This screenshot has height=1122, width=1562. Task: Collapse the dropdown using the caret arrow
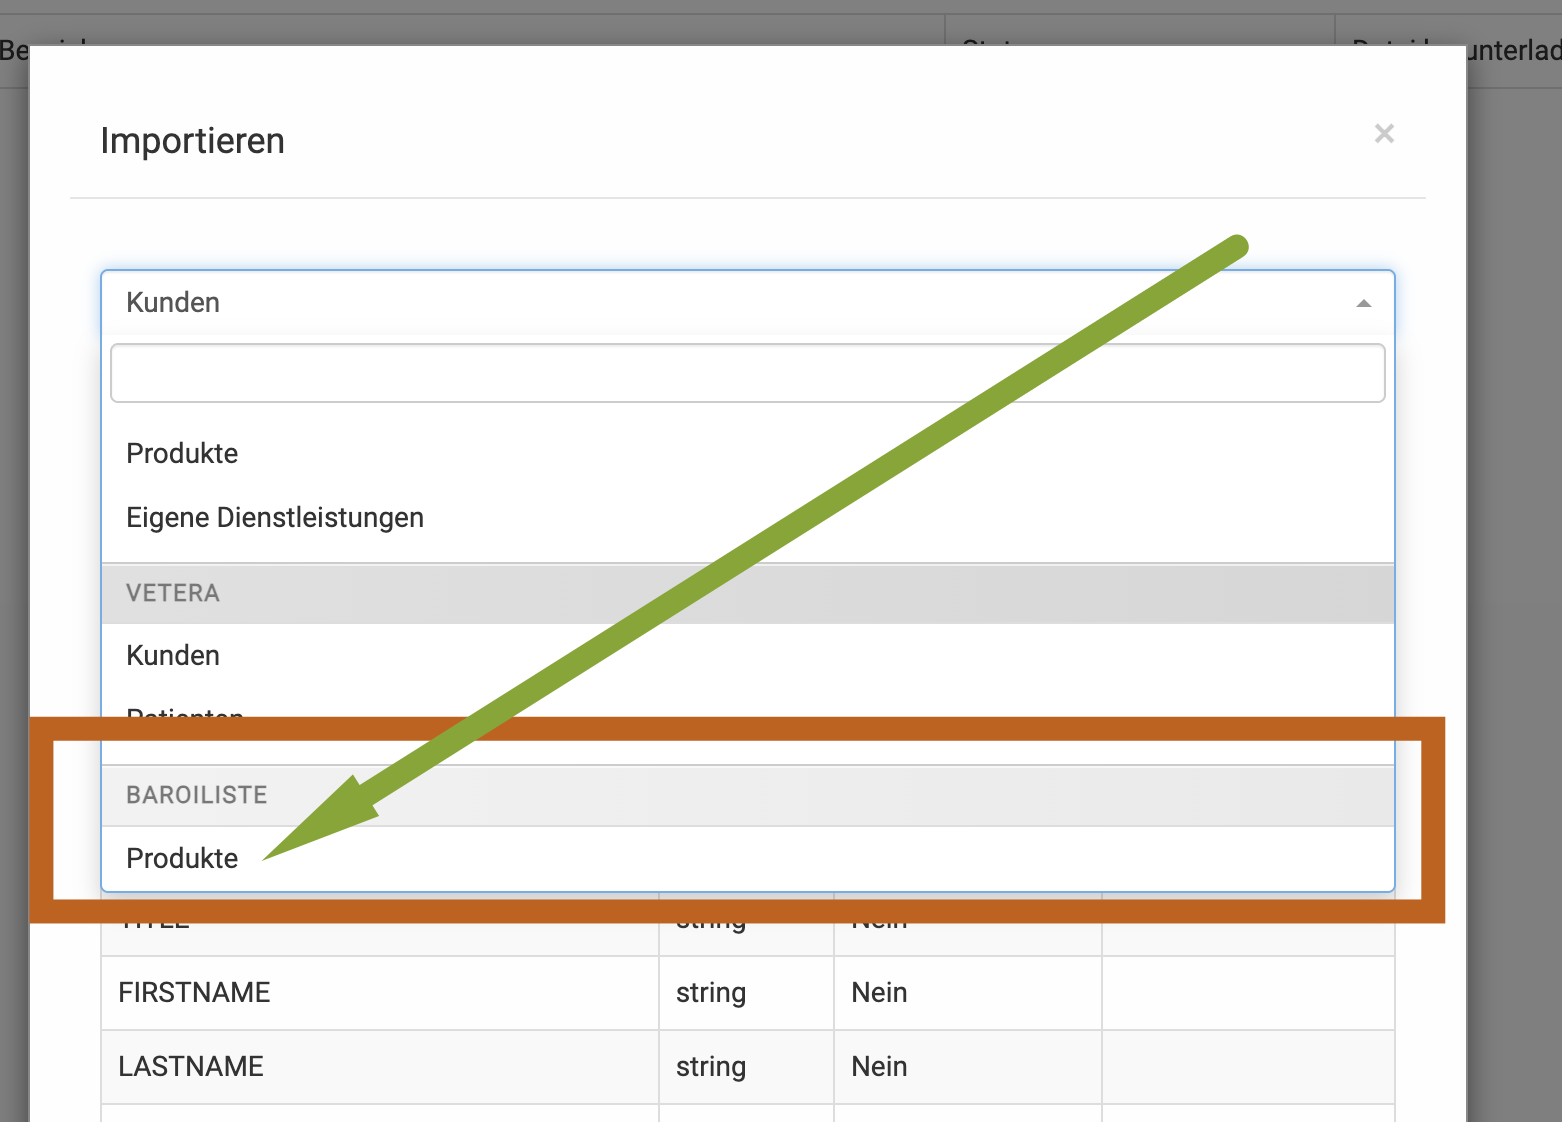pos(1363,303)
